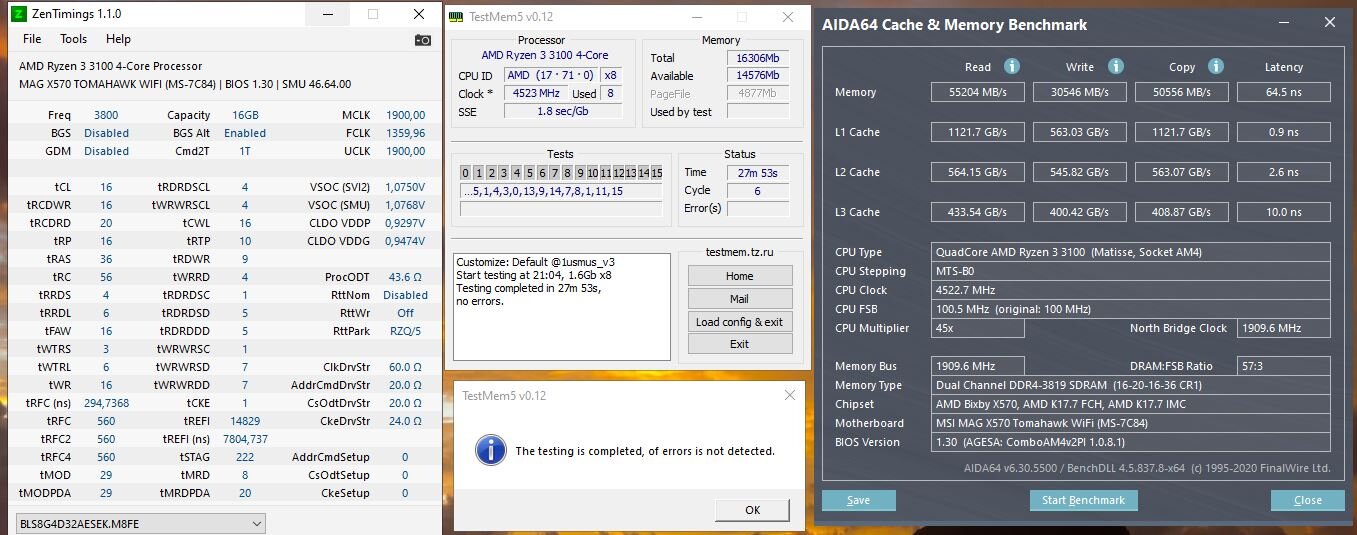Image resolution: width=1357 pixels, height=535 pixels.
Task: Click the GDM Disabled value
Action: [x=106, y=151]
